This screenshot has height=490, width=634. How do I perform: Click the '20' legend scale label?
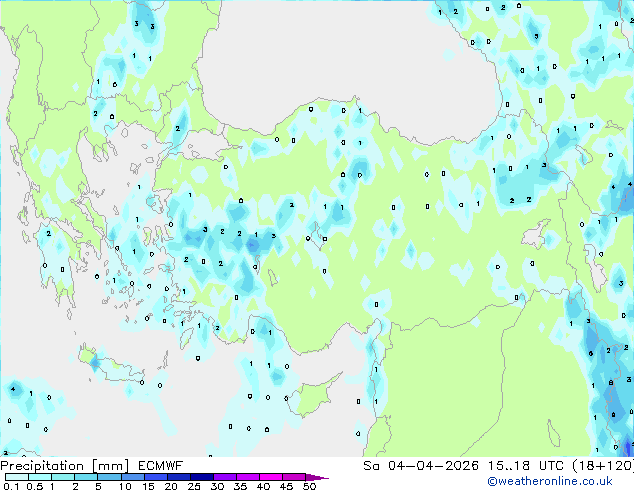[171, 486]
